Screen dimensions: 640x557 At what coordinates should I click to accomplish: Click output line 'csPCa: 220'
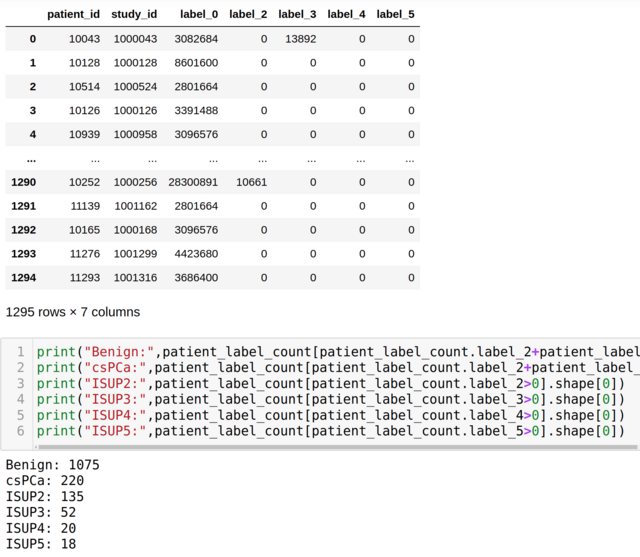point(45,481)
